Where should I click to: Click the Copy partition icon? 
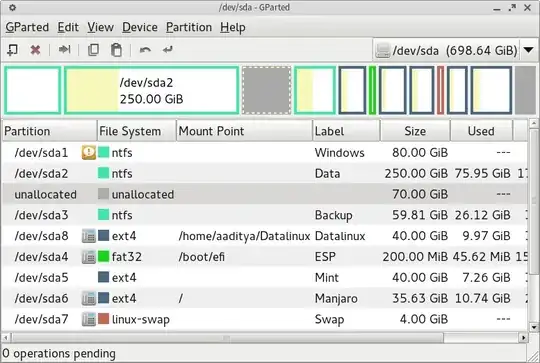point(93,50)
